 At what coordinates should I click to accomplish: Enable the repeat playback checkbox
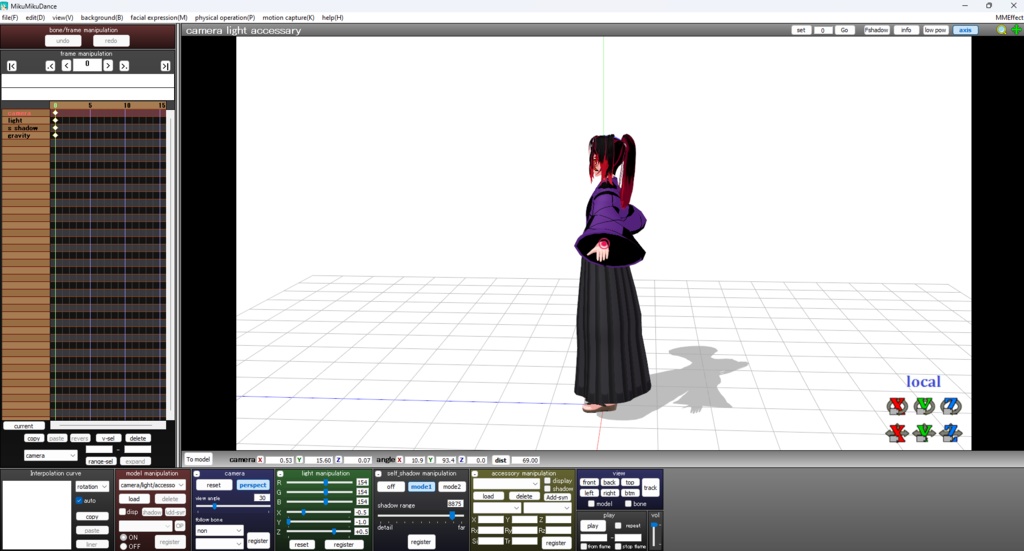click(x=618, y=526)
